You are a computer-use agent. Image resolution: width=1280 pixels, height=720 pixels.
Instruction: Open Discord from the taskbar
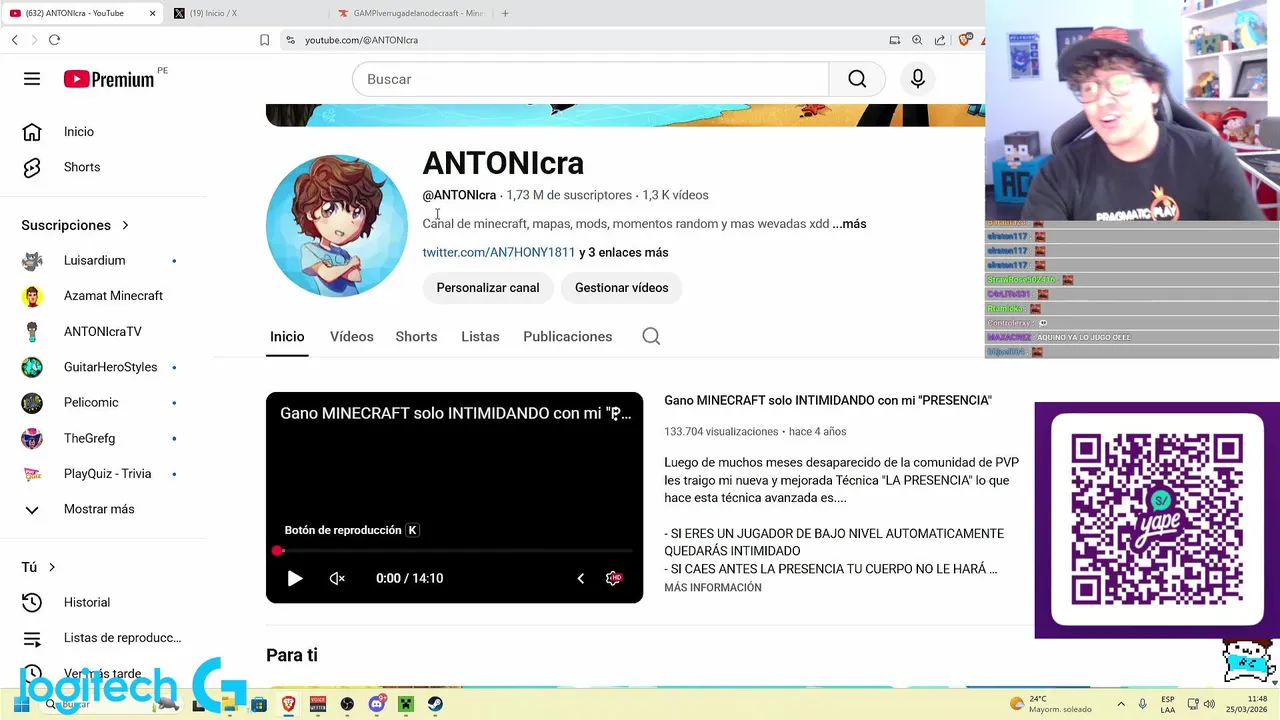[377, 704]
